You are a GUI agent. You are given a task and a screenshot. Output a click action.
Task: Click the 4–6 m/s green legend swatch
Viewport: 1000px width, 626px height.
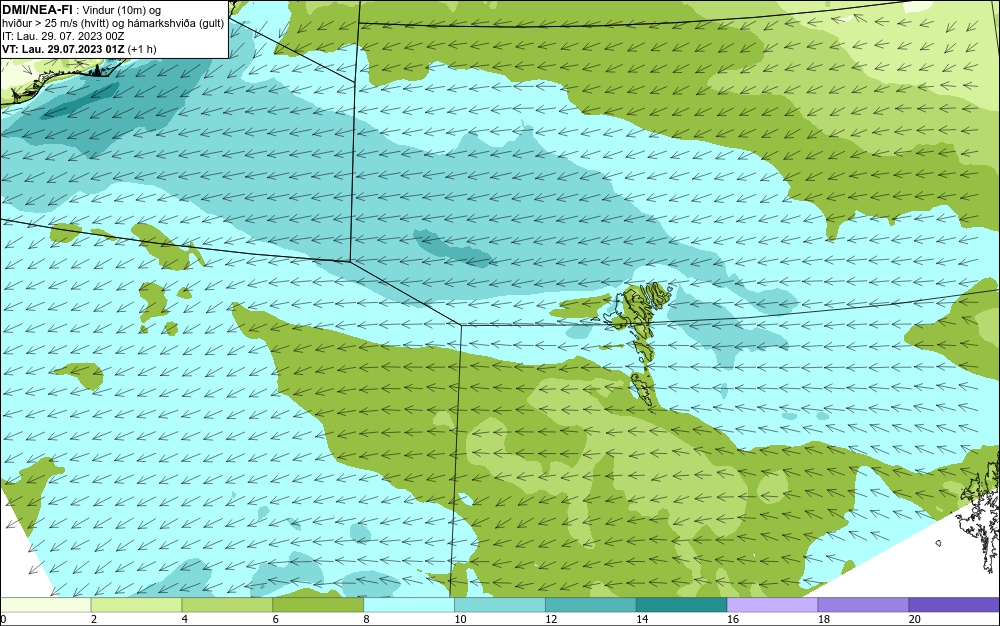227,605
